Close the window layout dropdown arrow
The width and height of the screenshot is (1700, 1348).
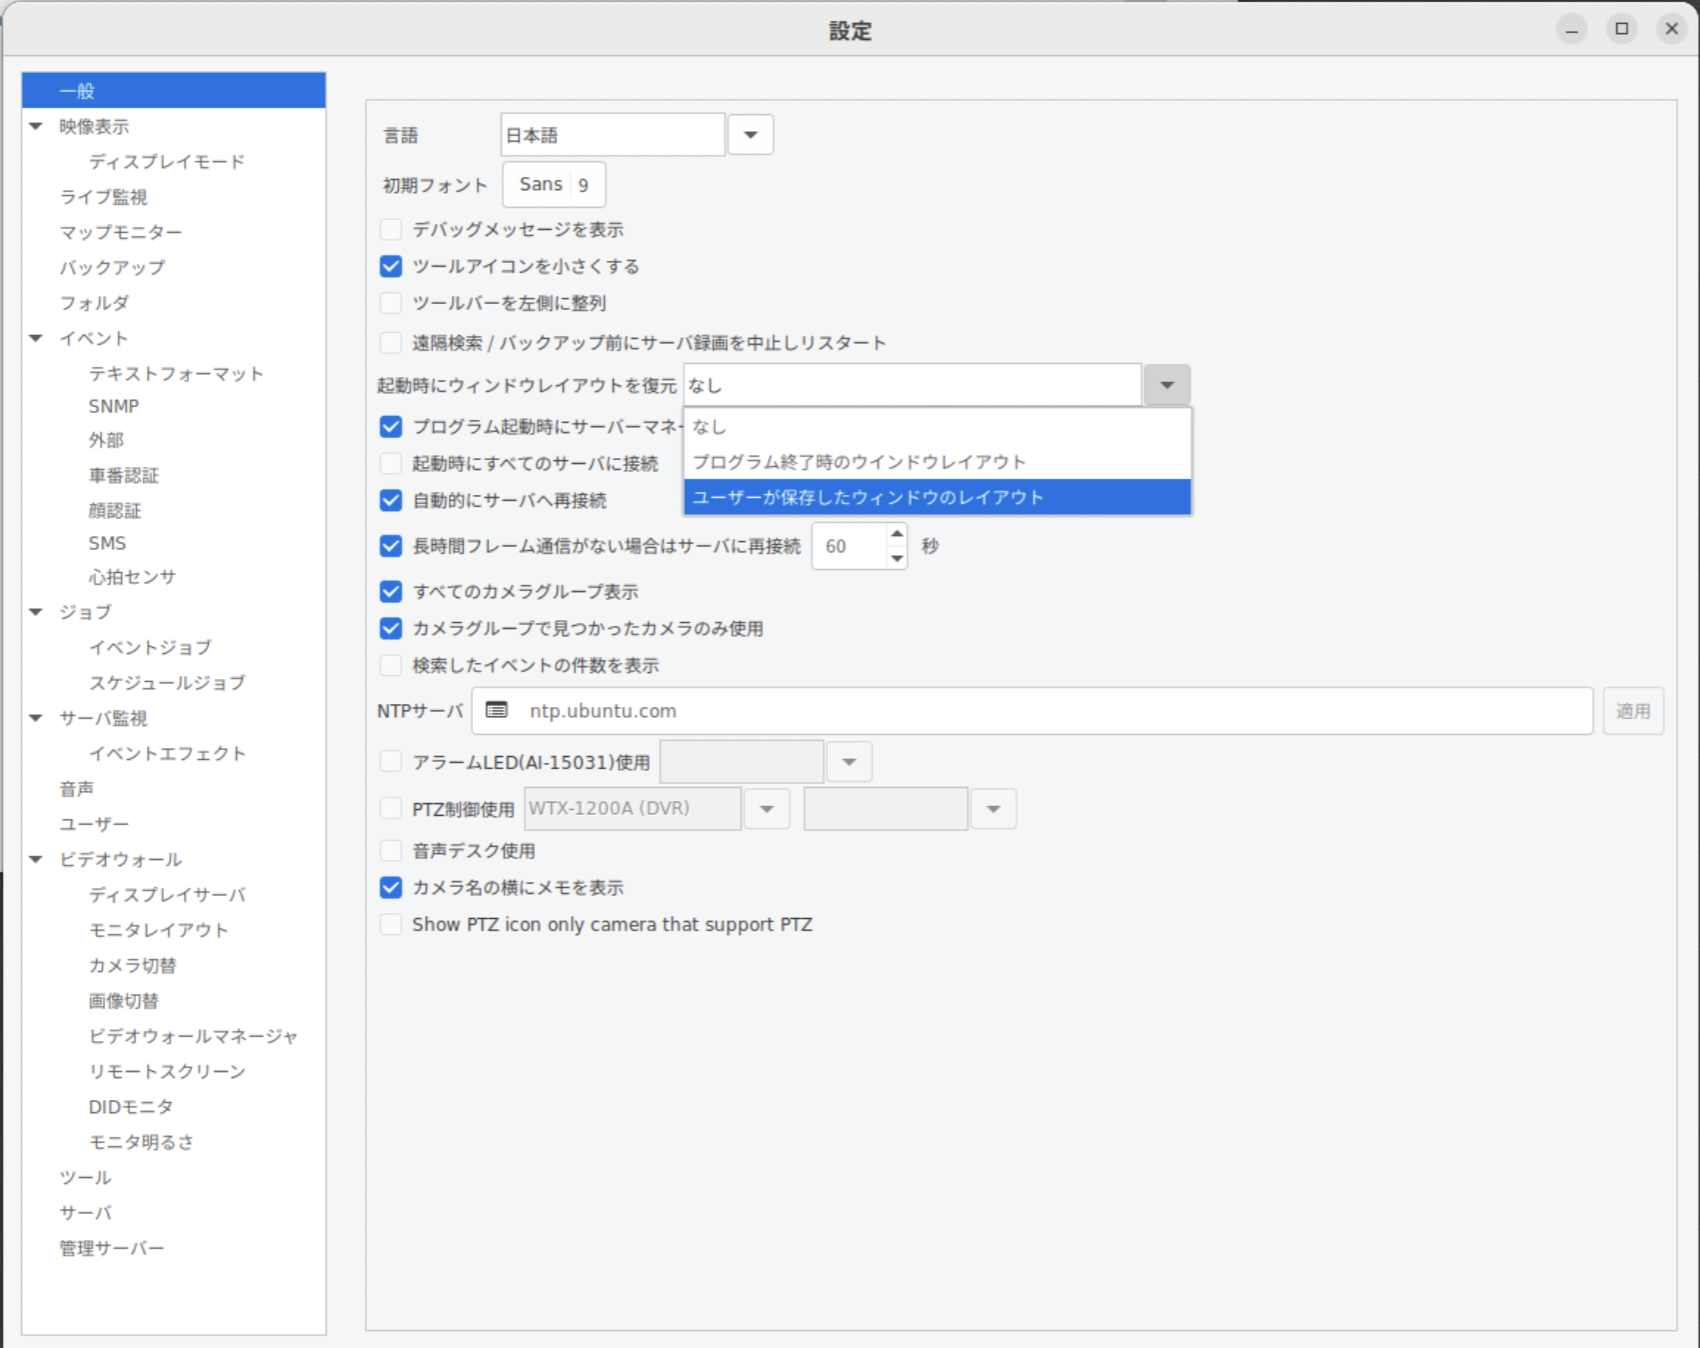(x=1166, y=385)
